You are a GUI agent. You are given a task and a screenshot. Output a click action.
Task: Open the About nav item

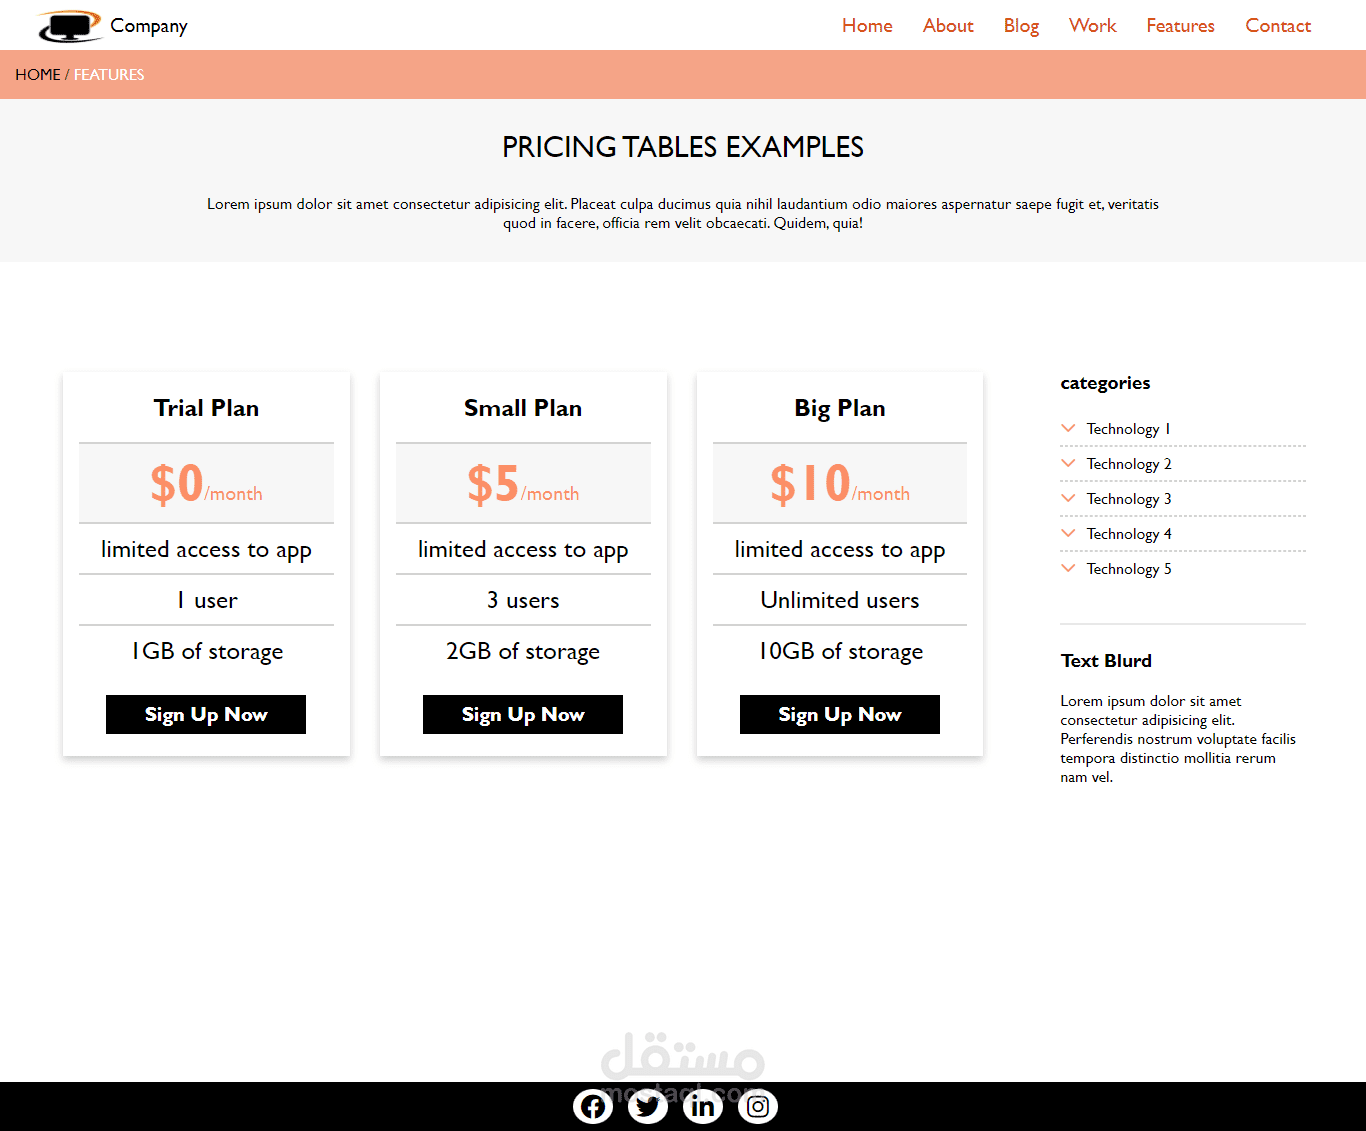pos(948,26)
